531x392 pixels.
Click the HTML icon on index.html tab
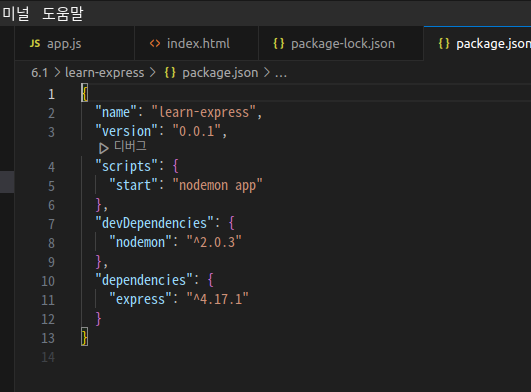pos(155,43)
